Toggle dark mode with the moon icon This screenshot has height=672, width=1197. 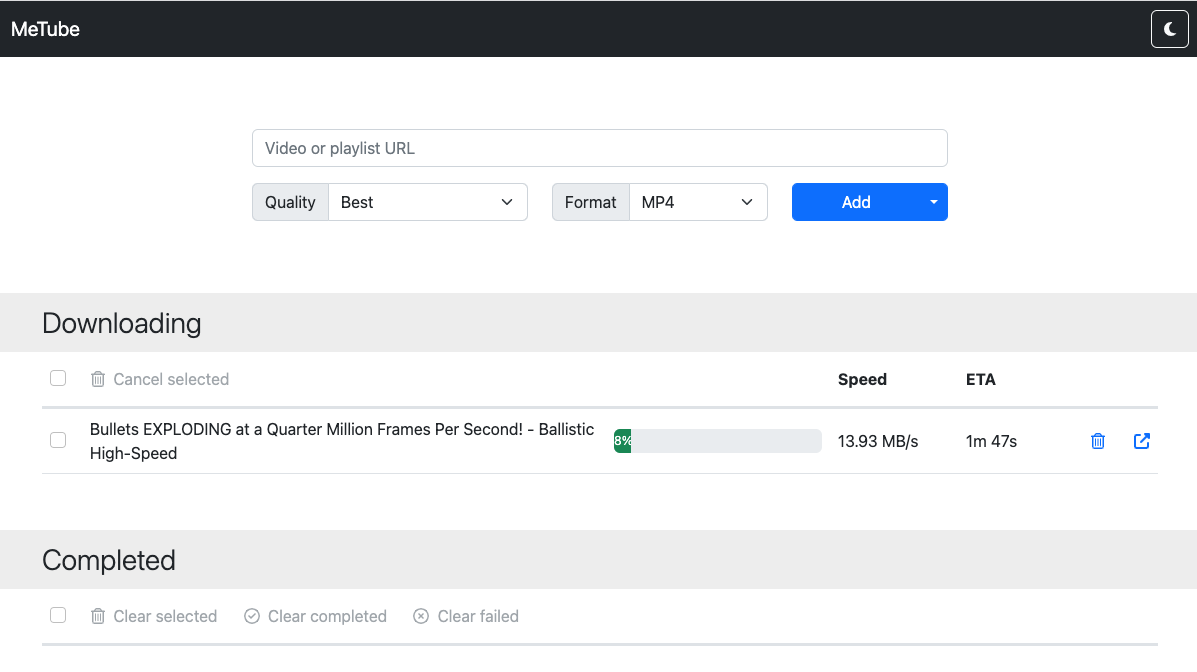tap(1169, 29)
